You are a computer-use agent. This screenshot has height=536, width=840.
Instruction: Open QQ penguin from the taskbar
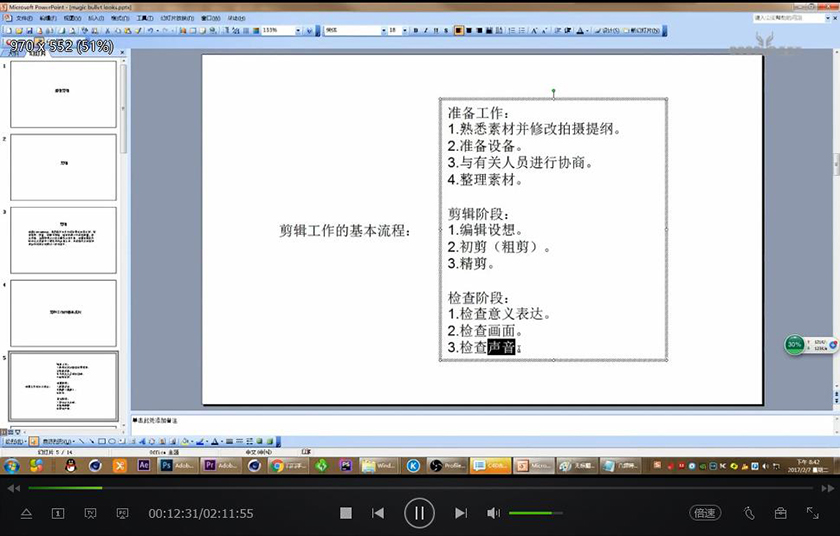[71, 465]
